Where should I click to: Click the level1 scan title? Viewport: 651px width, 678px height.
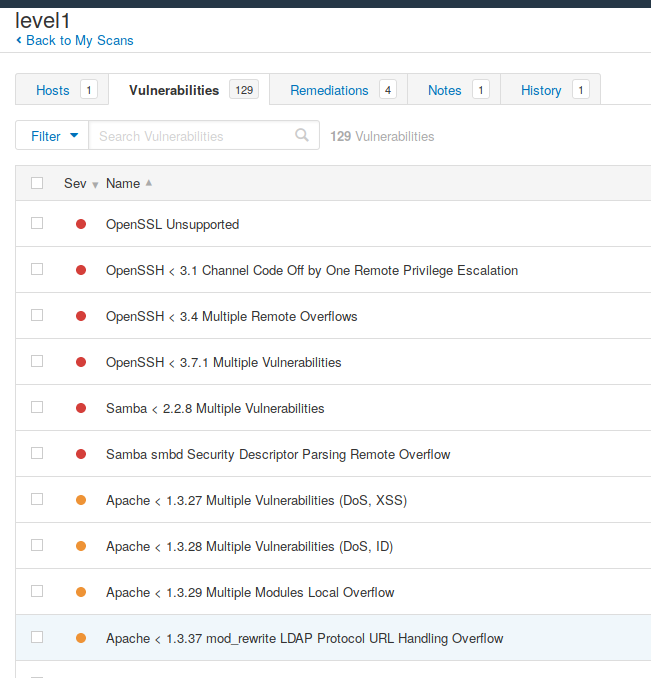click(42, 20)
